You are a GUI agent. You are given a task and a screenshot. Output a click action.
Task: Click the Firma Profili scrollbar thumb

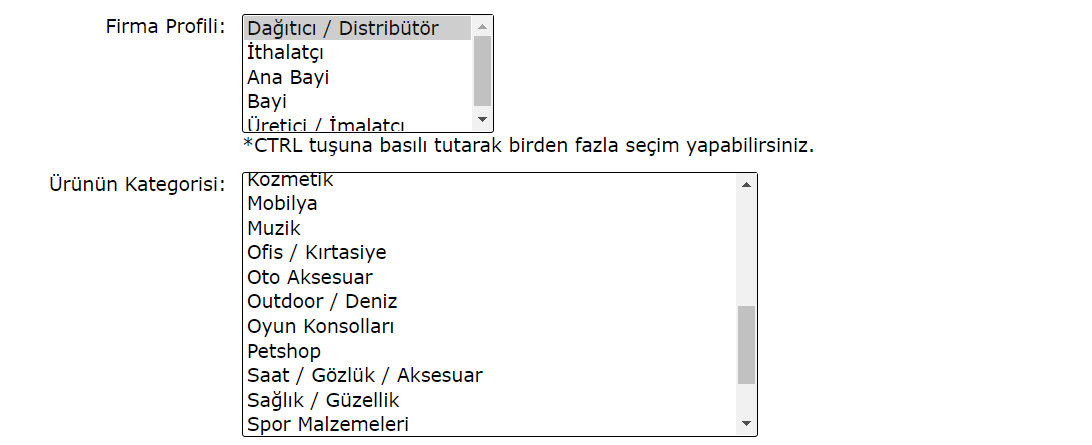point(483,70)
